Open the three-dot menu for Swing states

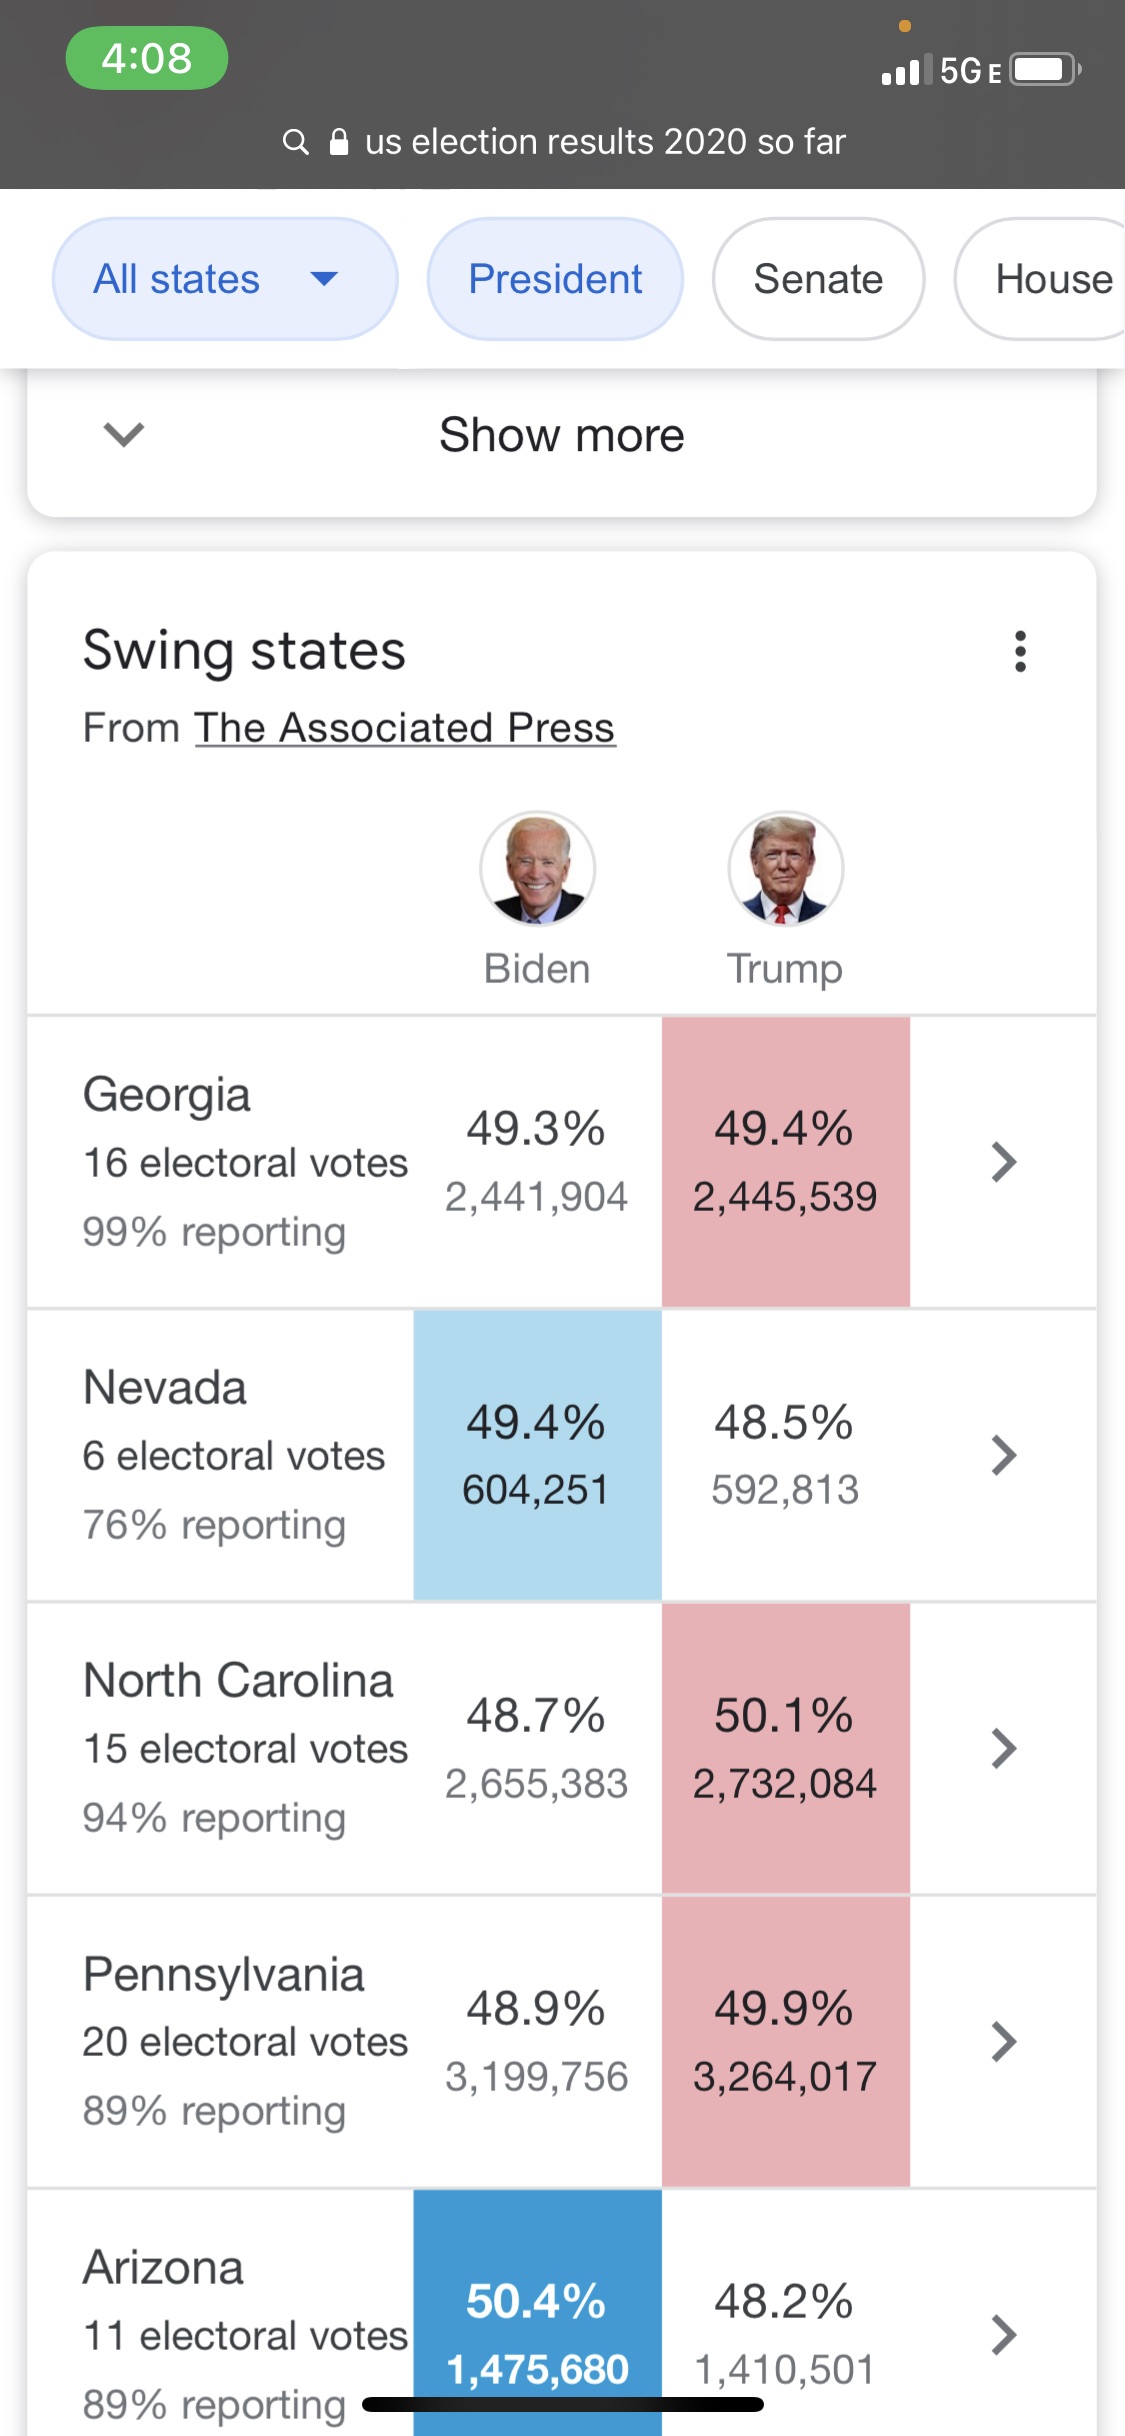[x=1020, y=651]
